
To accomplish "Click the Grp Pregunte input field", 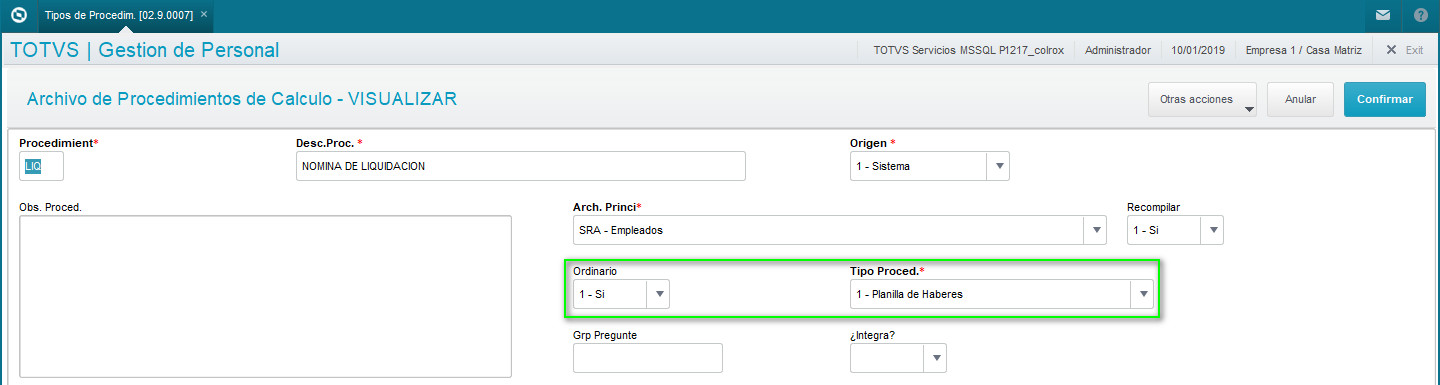I will (648, 358).
